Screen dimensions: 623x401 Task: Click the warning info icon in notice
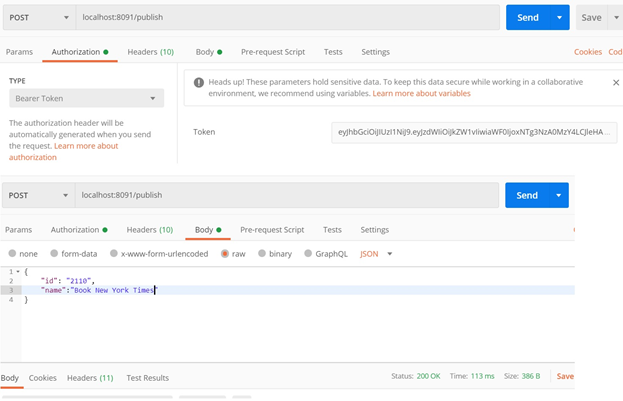(199, 82)
